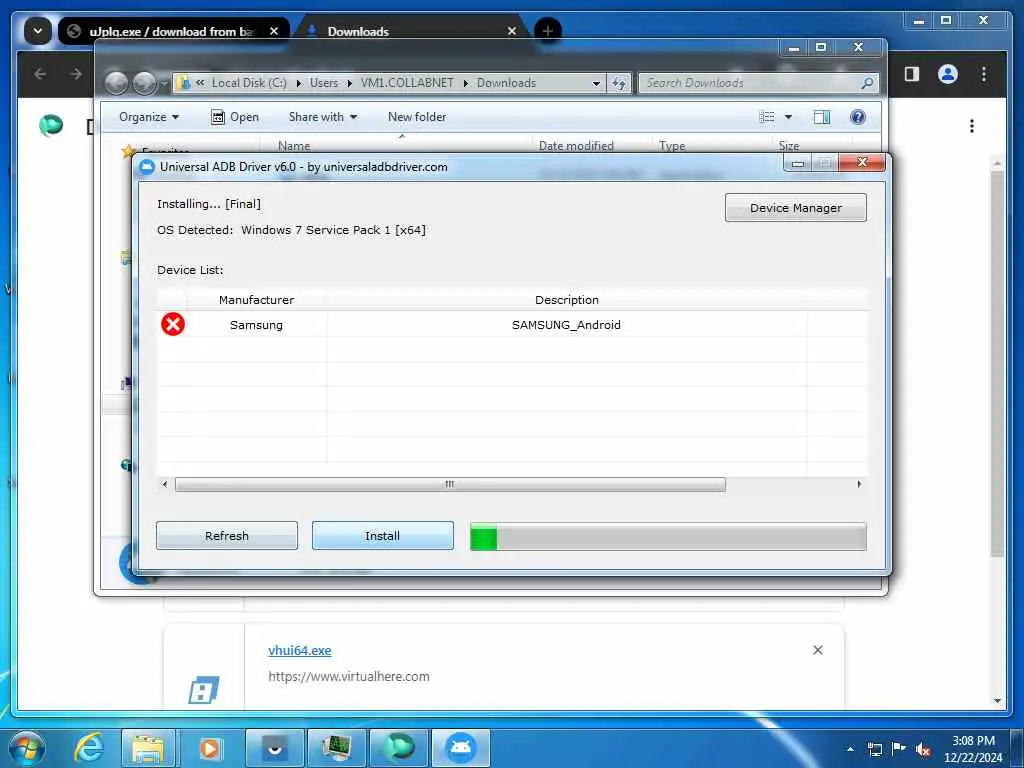Click Local Disk (C:) in the address bar
Screen dimensions: 1024x768
point(249,83)
